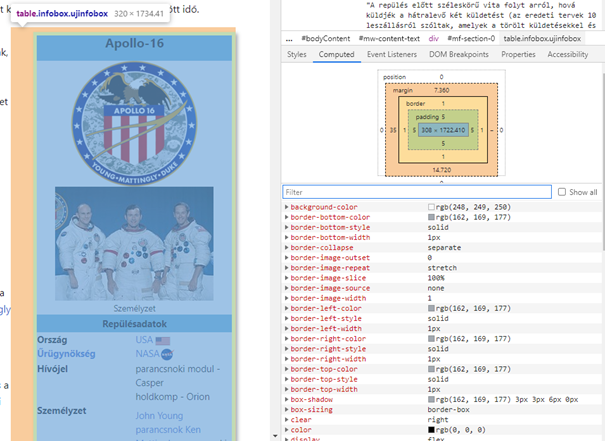Open the Apollo 16 crew photo
This screenshot has width=605, height=442.
(x=134, y=228)
